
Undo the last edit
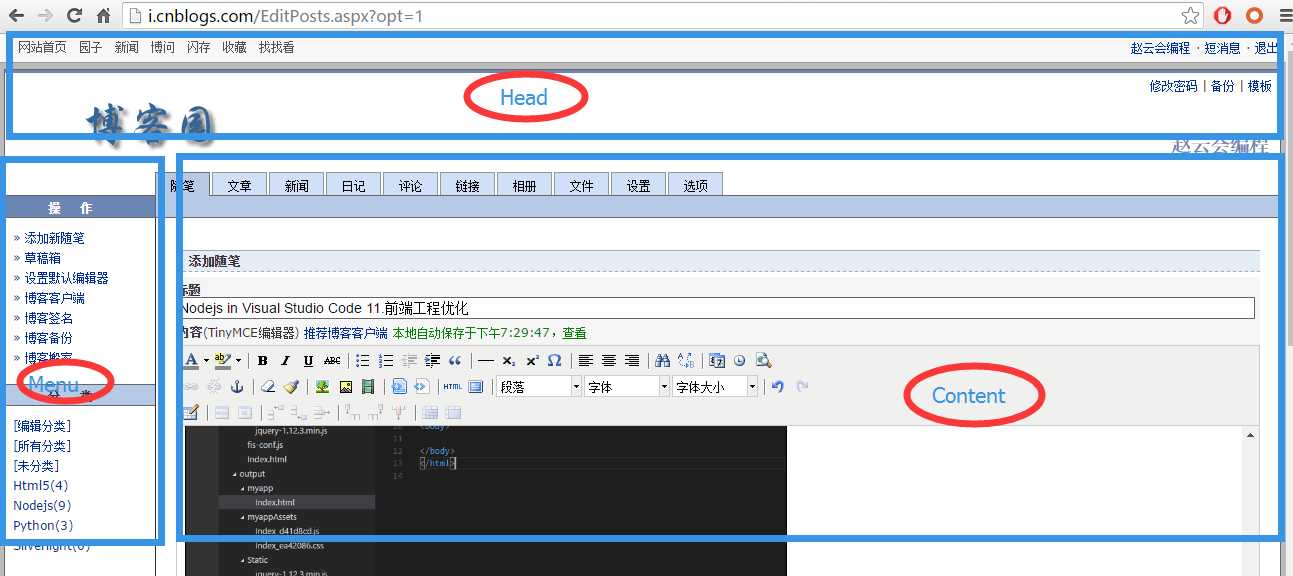777,387
